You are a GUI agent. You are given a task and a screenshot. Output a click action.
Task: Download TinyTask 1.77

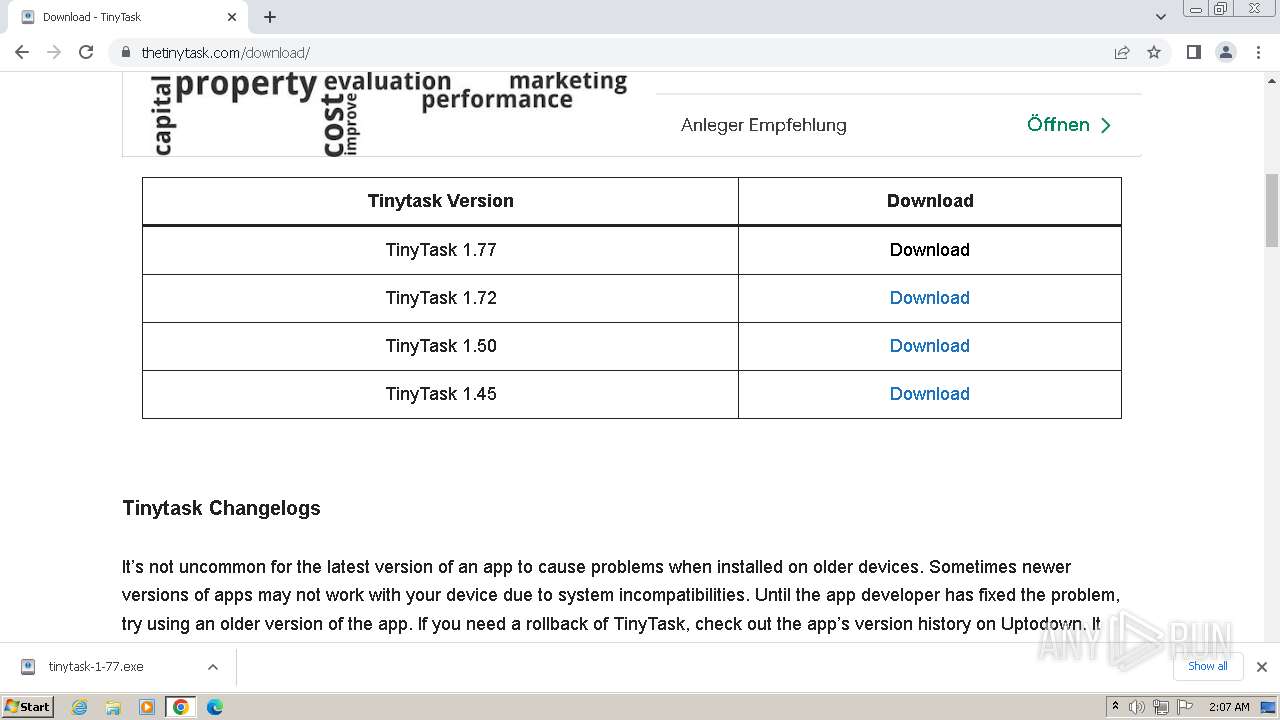(929, 250)
